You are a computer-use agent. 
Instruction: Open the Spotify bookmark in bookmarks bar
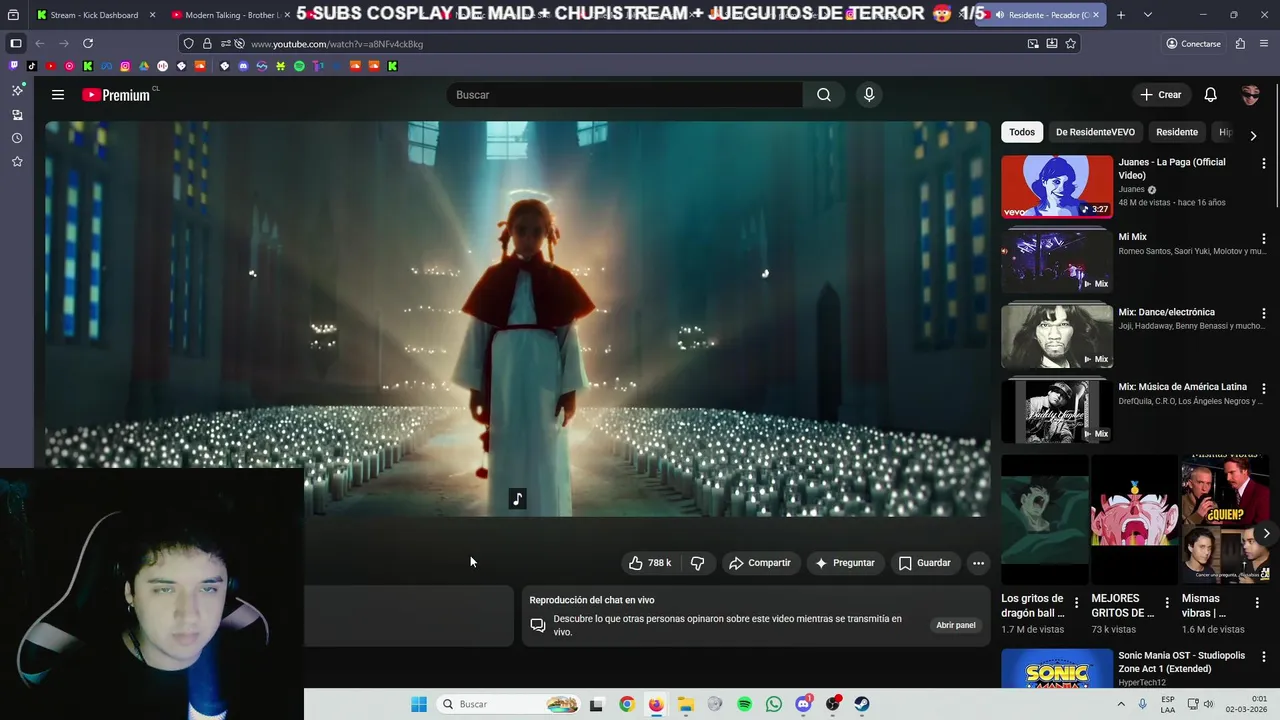299,66
